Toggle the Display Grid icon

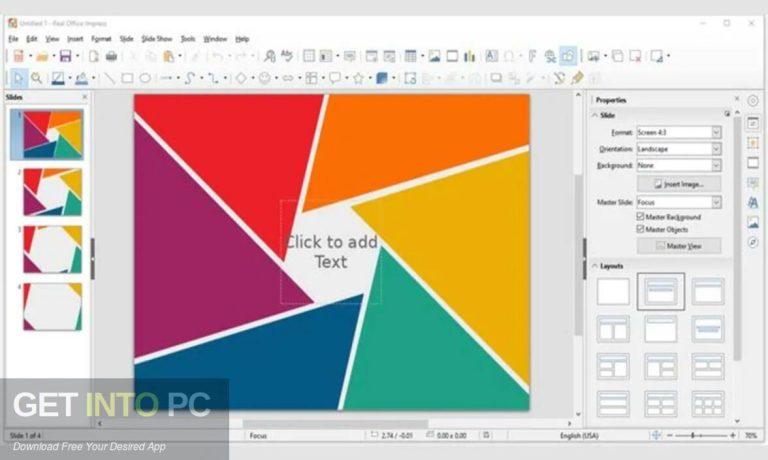pos(309,56)
